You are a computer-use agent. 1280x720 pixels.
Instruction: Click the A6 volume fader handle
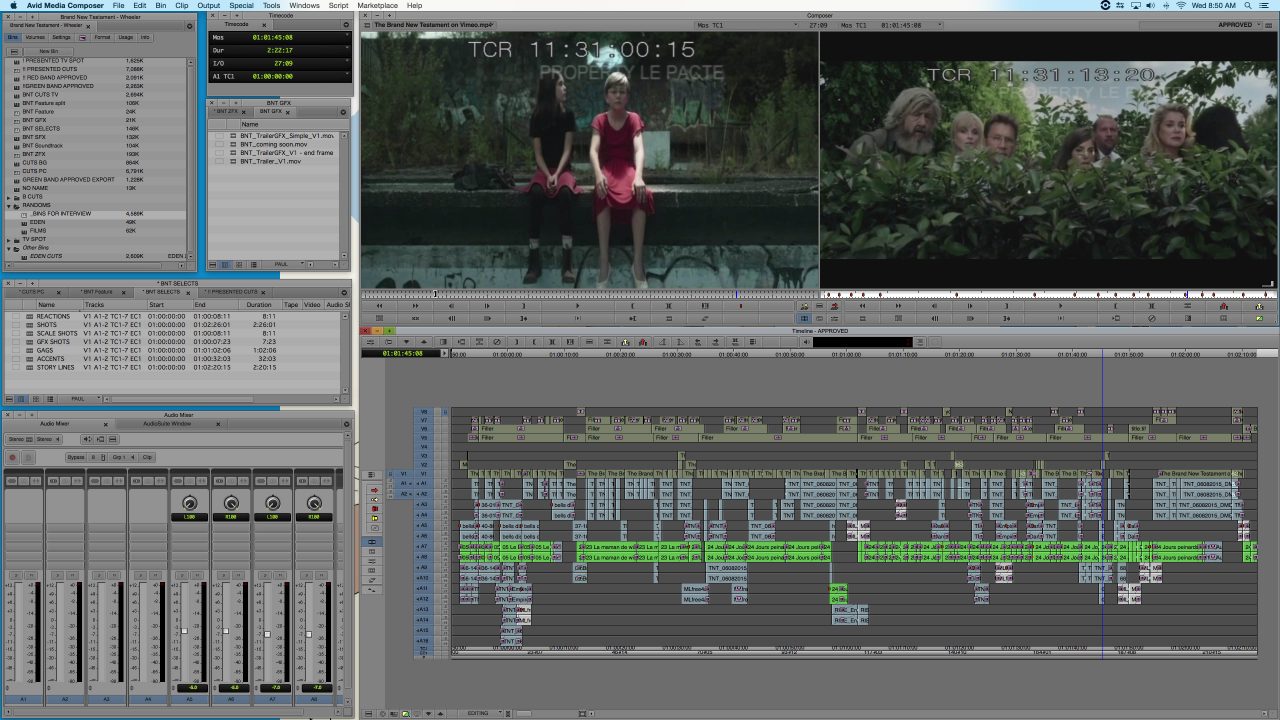pos(225,631)
